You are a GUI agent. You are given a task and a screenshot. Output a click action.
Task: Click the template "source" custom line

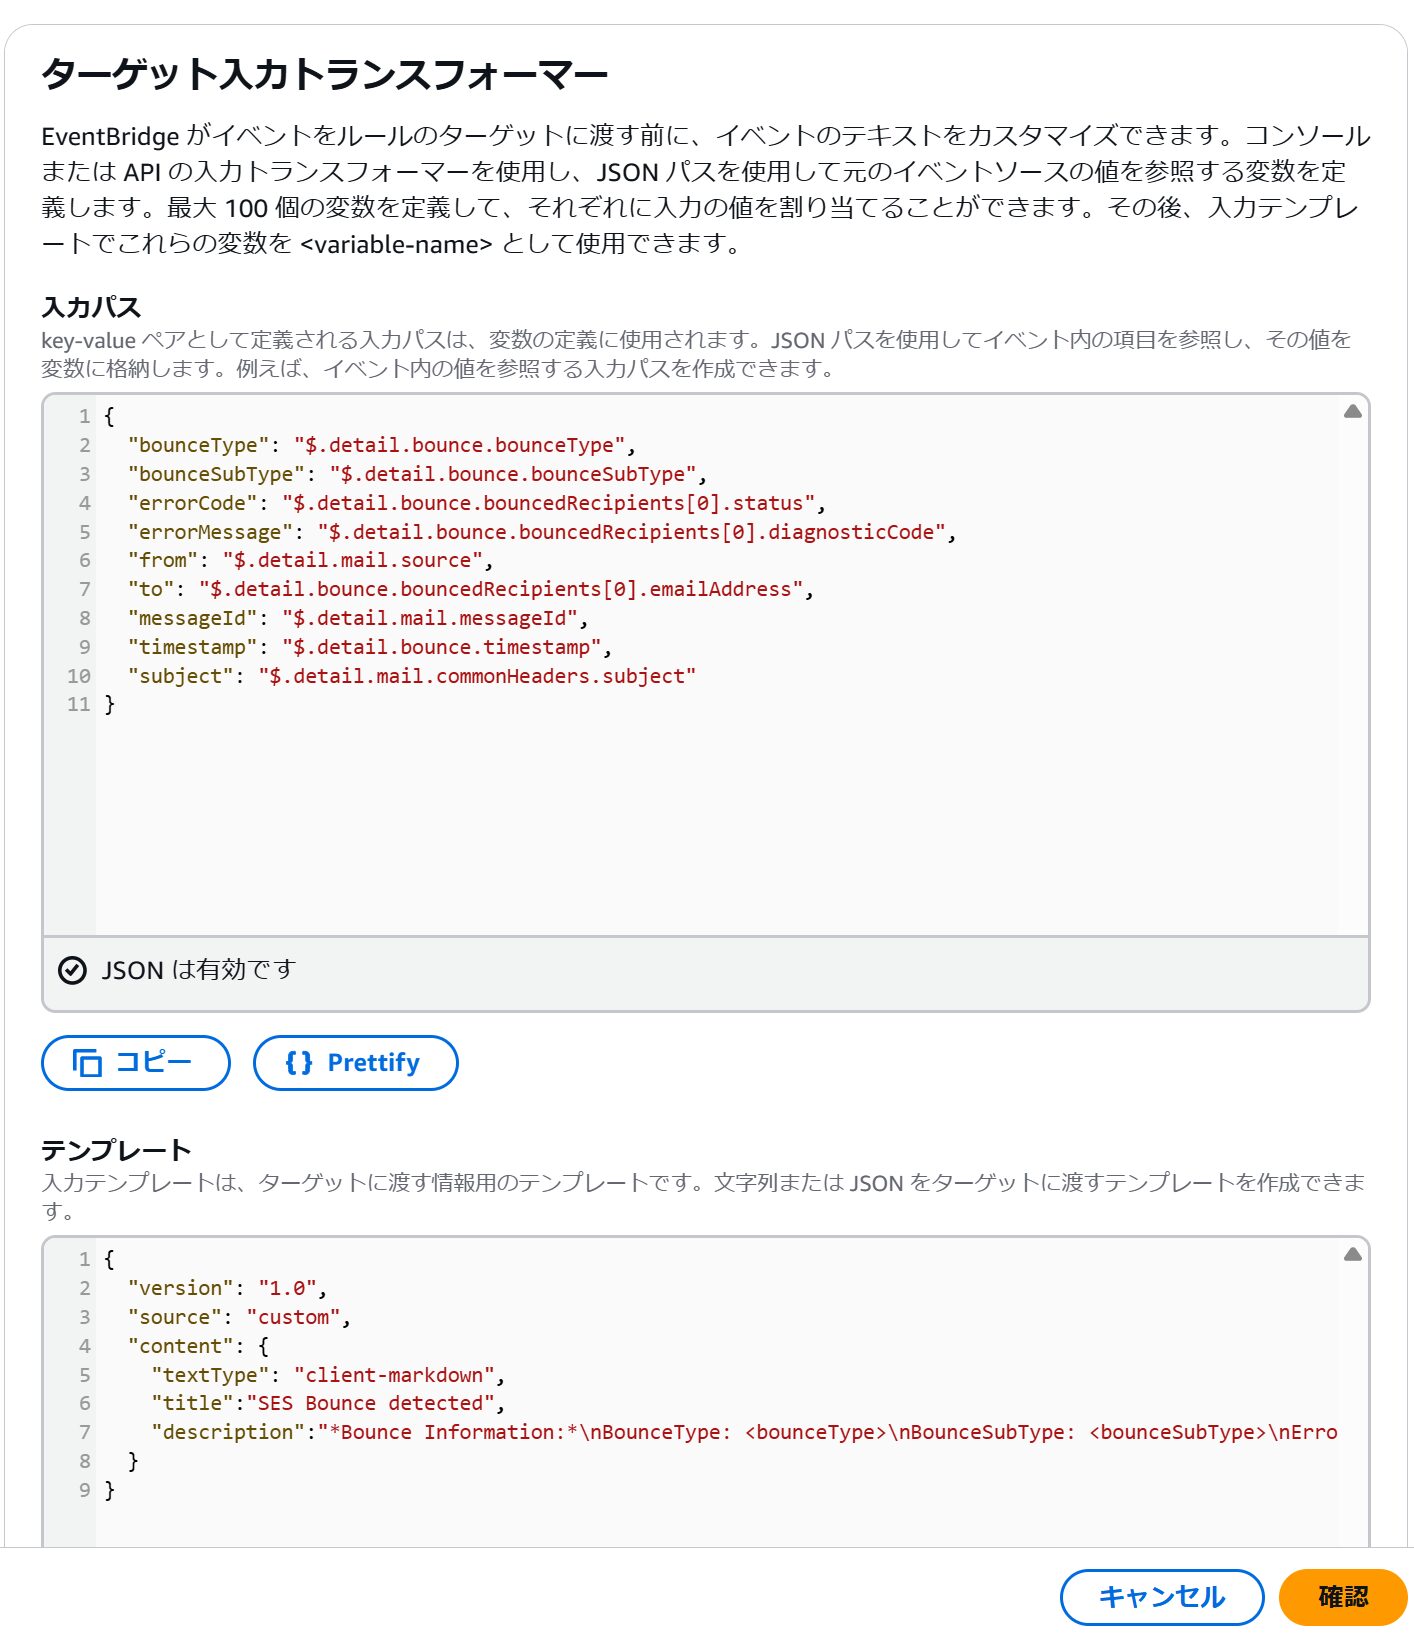coord(238,1317)
